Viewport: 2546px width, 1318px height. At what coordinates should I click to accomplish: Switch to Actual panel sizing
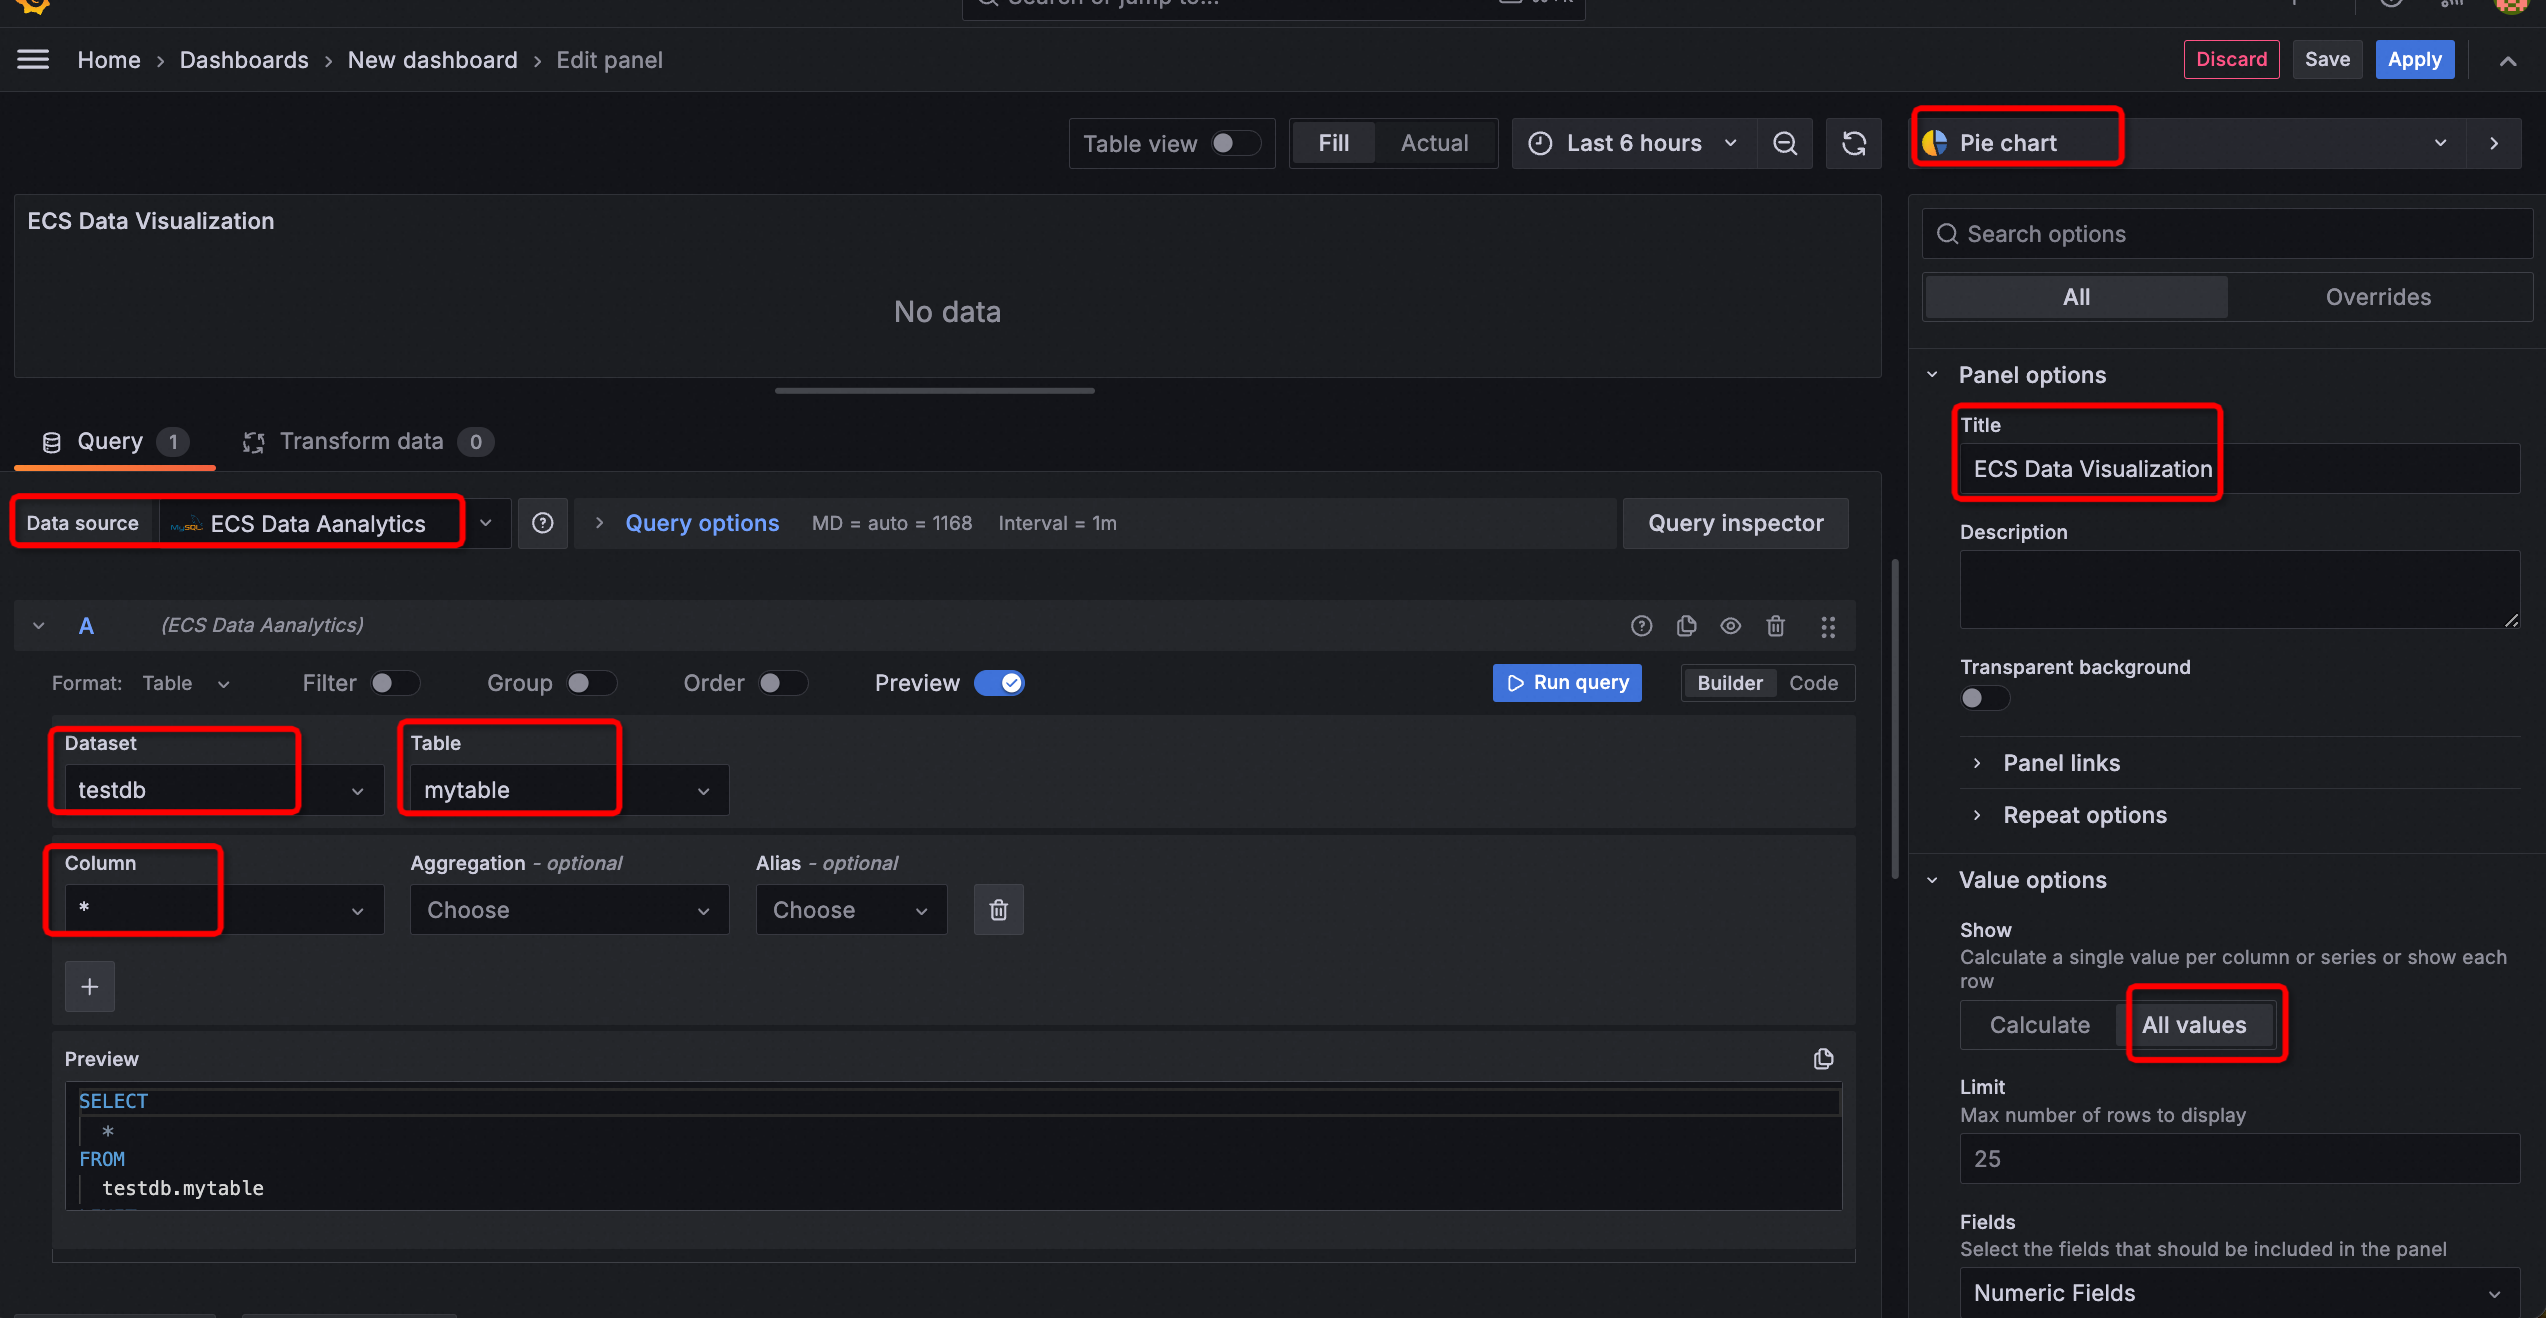1434,143
